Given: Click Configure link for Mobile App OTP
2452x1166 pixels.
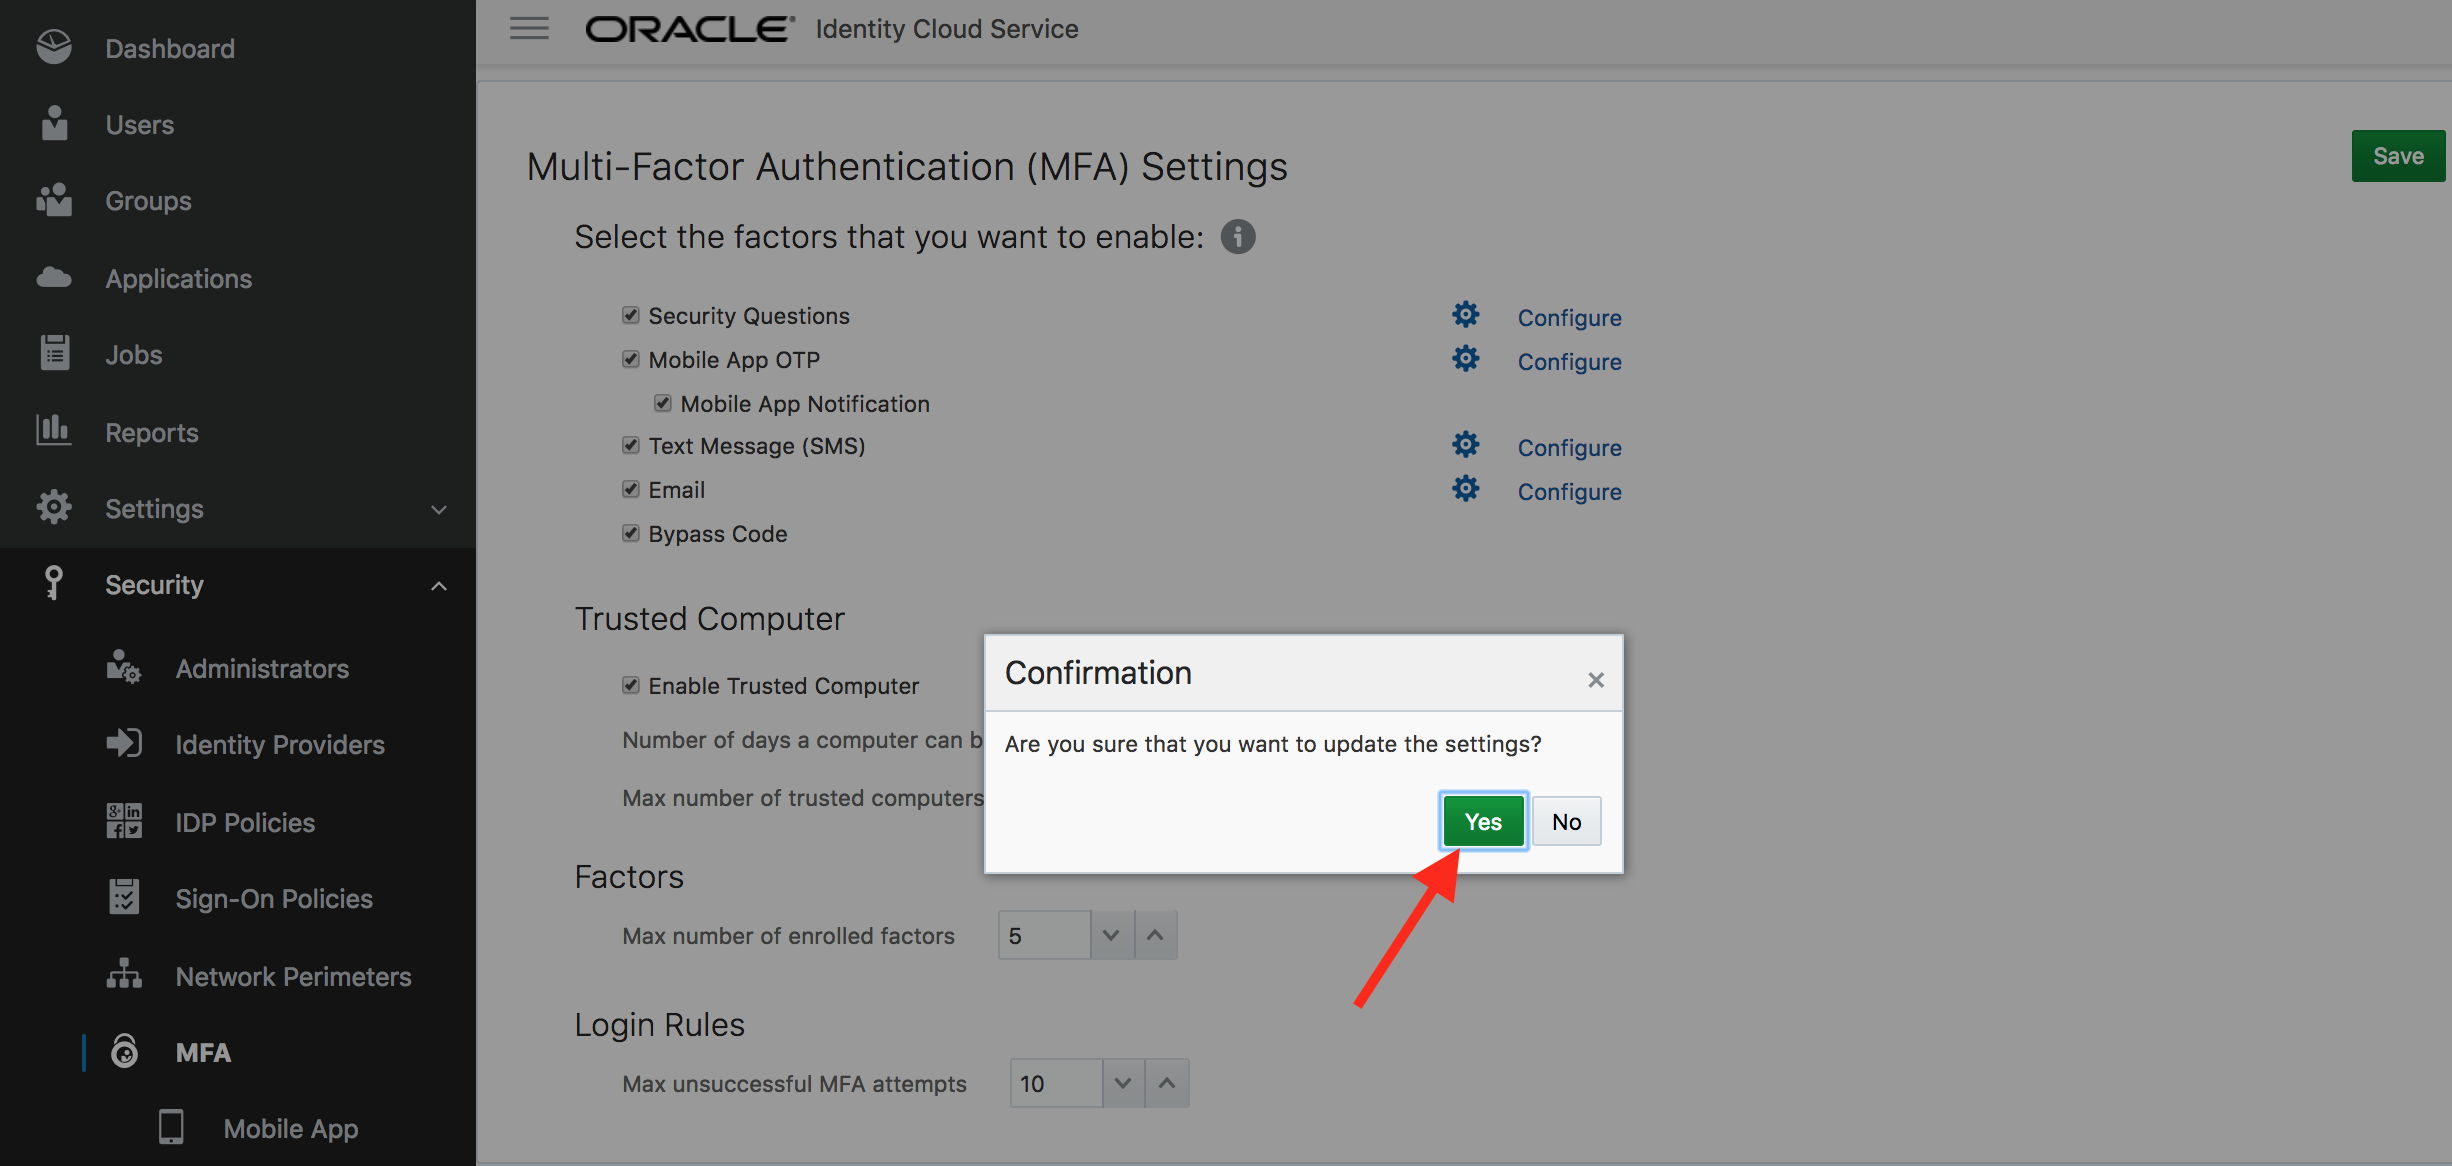Looking at the screenshot, I should click(x=1569, y=361).
